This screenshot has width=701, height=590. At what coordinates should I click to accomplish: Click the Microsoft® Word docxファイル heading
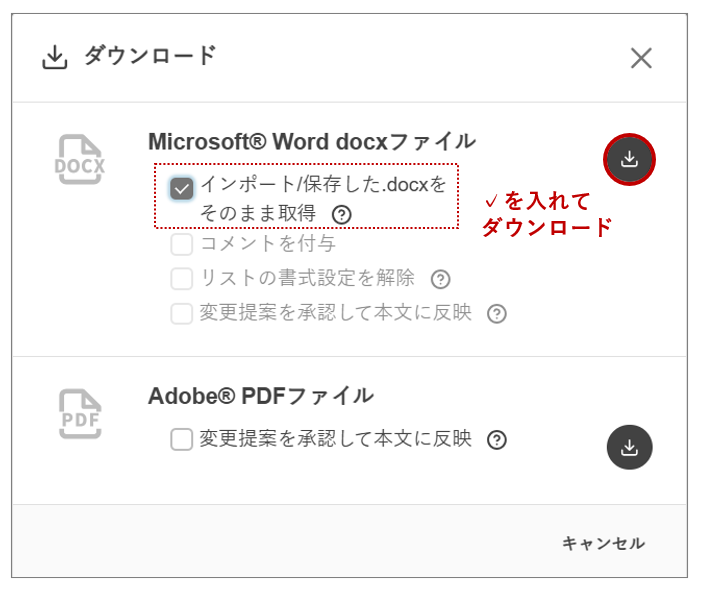tap(311, 141)
